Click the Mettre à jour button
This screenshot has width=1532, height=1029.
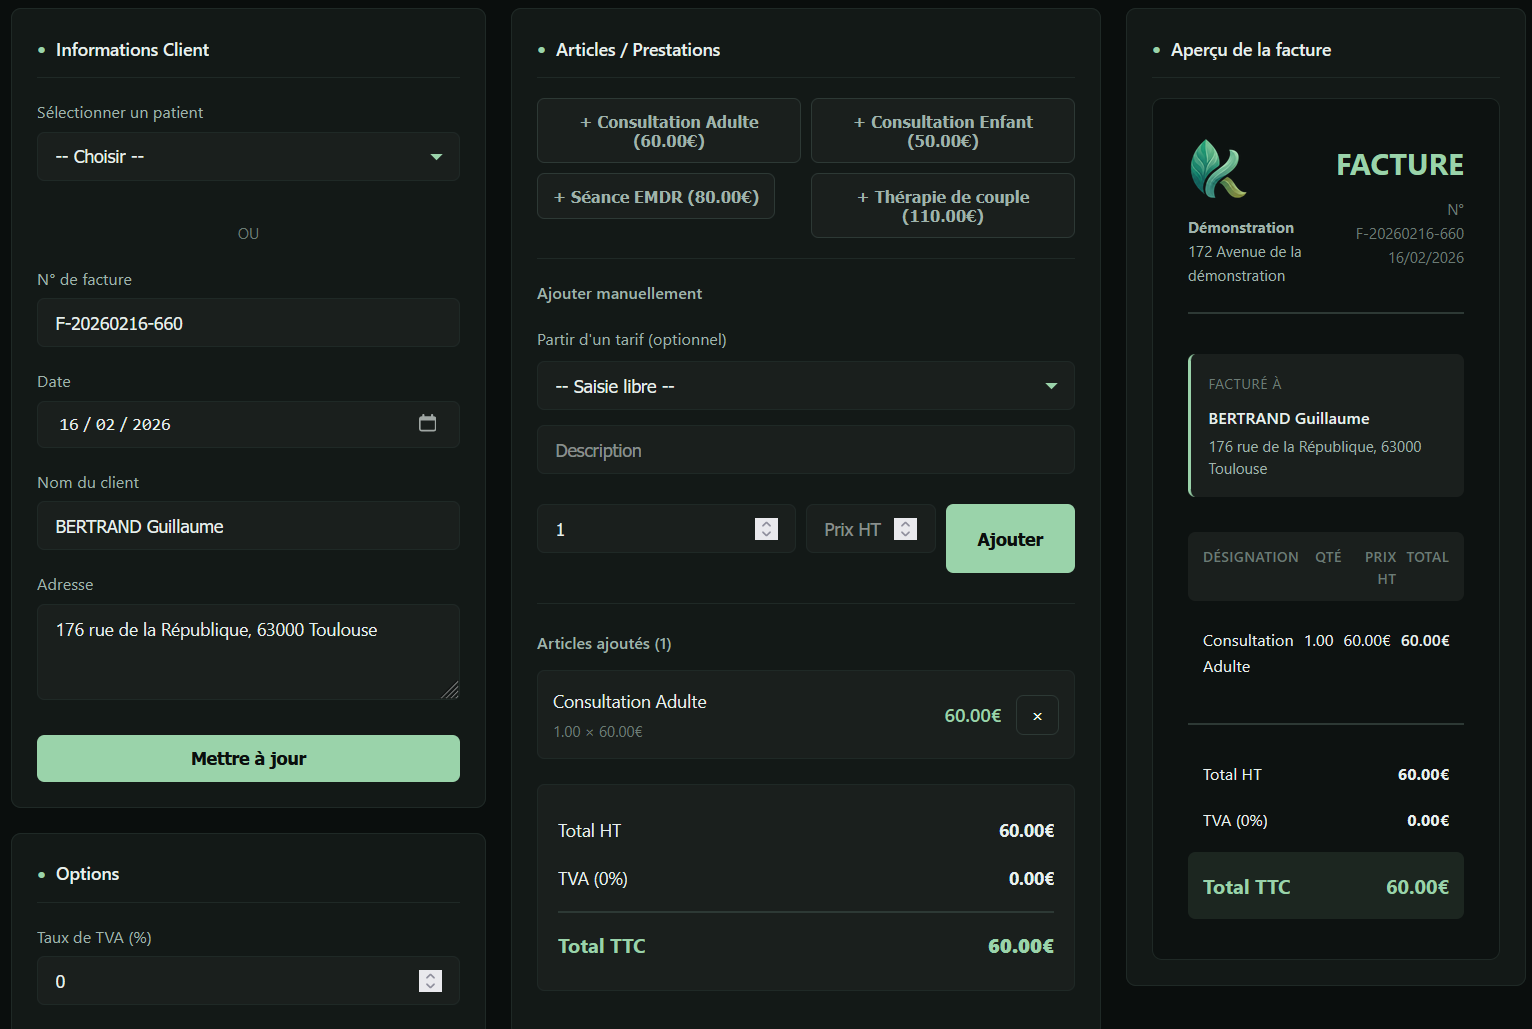(x=248, y=759)
